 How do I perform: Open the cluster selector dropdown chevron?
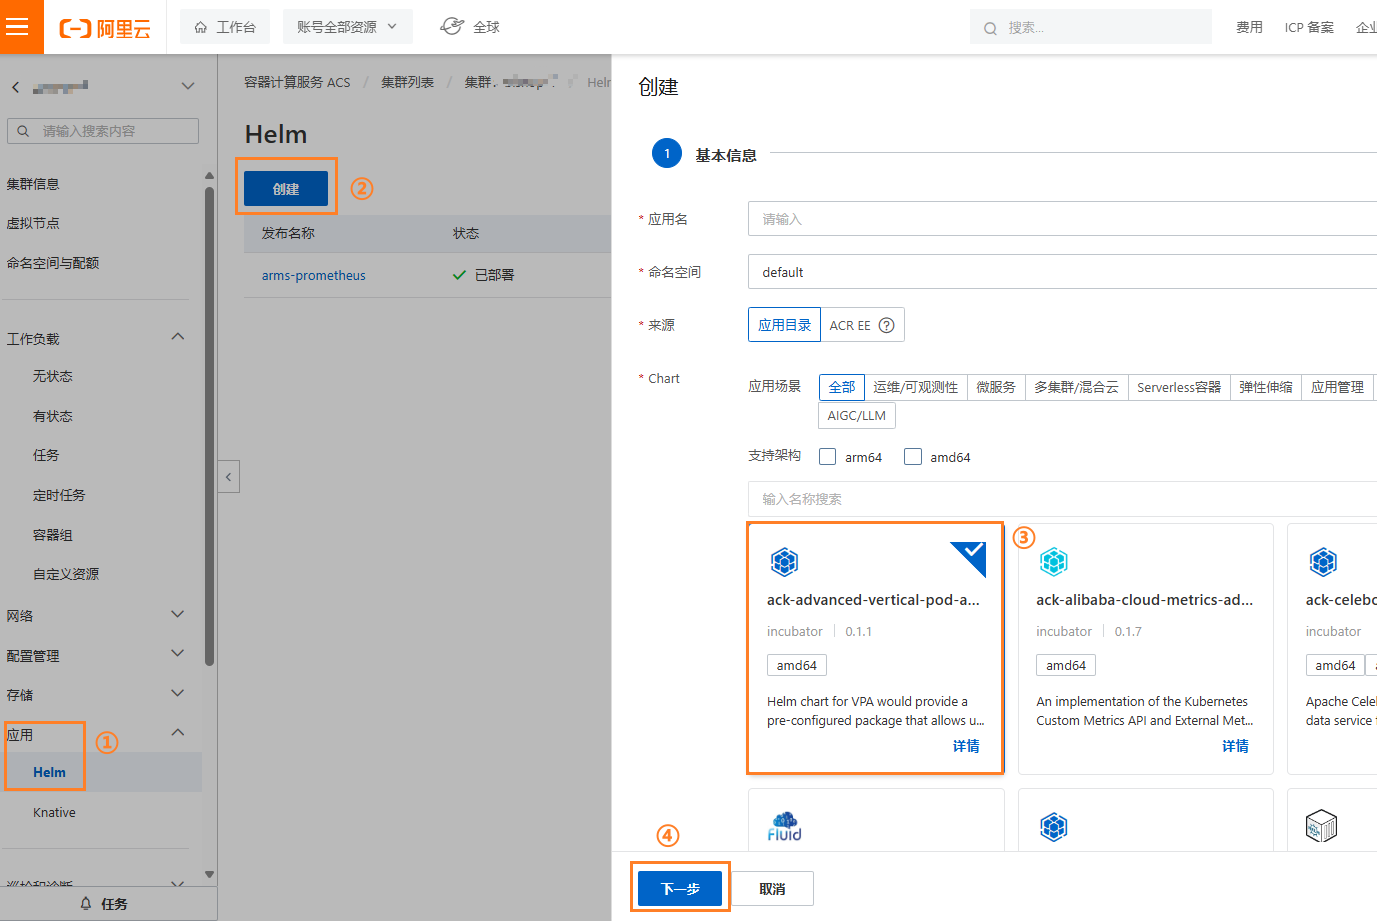187,86
